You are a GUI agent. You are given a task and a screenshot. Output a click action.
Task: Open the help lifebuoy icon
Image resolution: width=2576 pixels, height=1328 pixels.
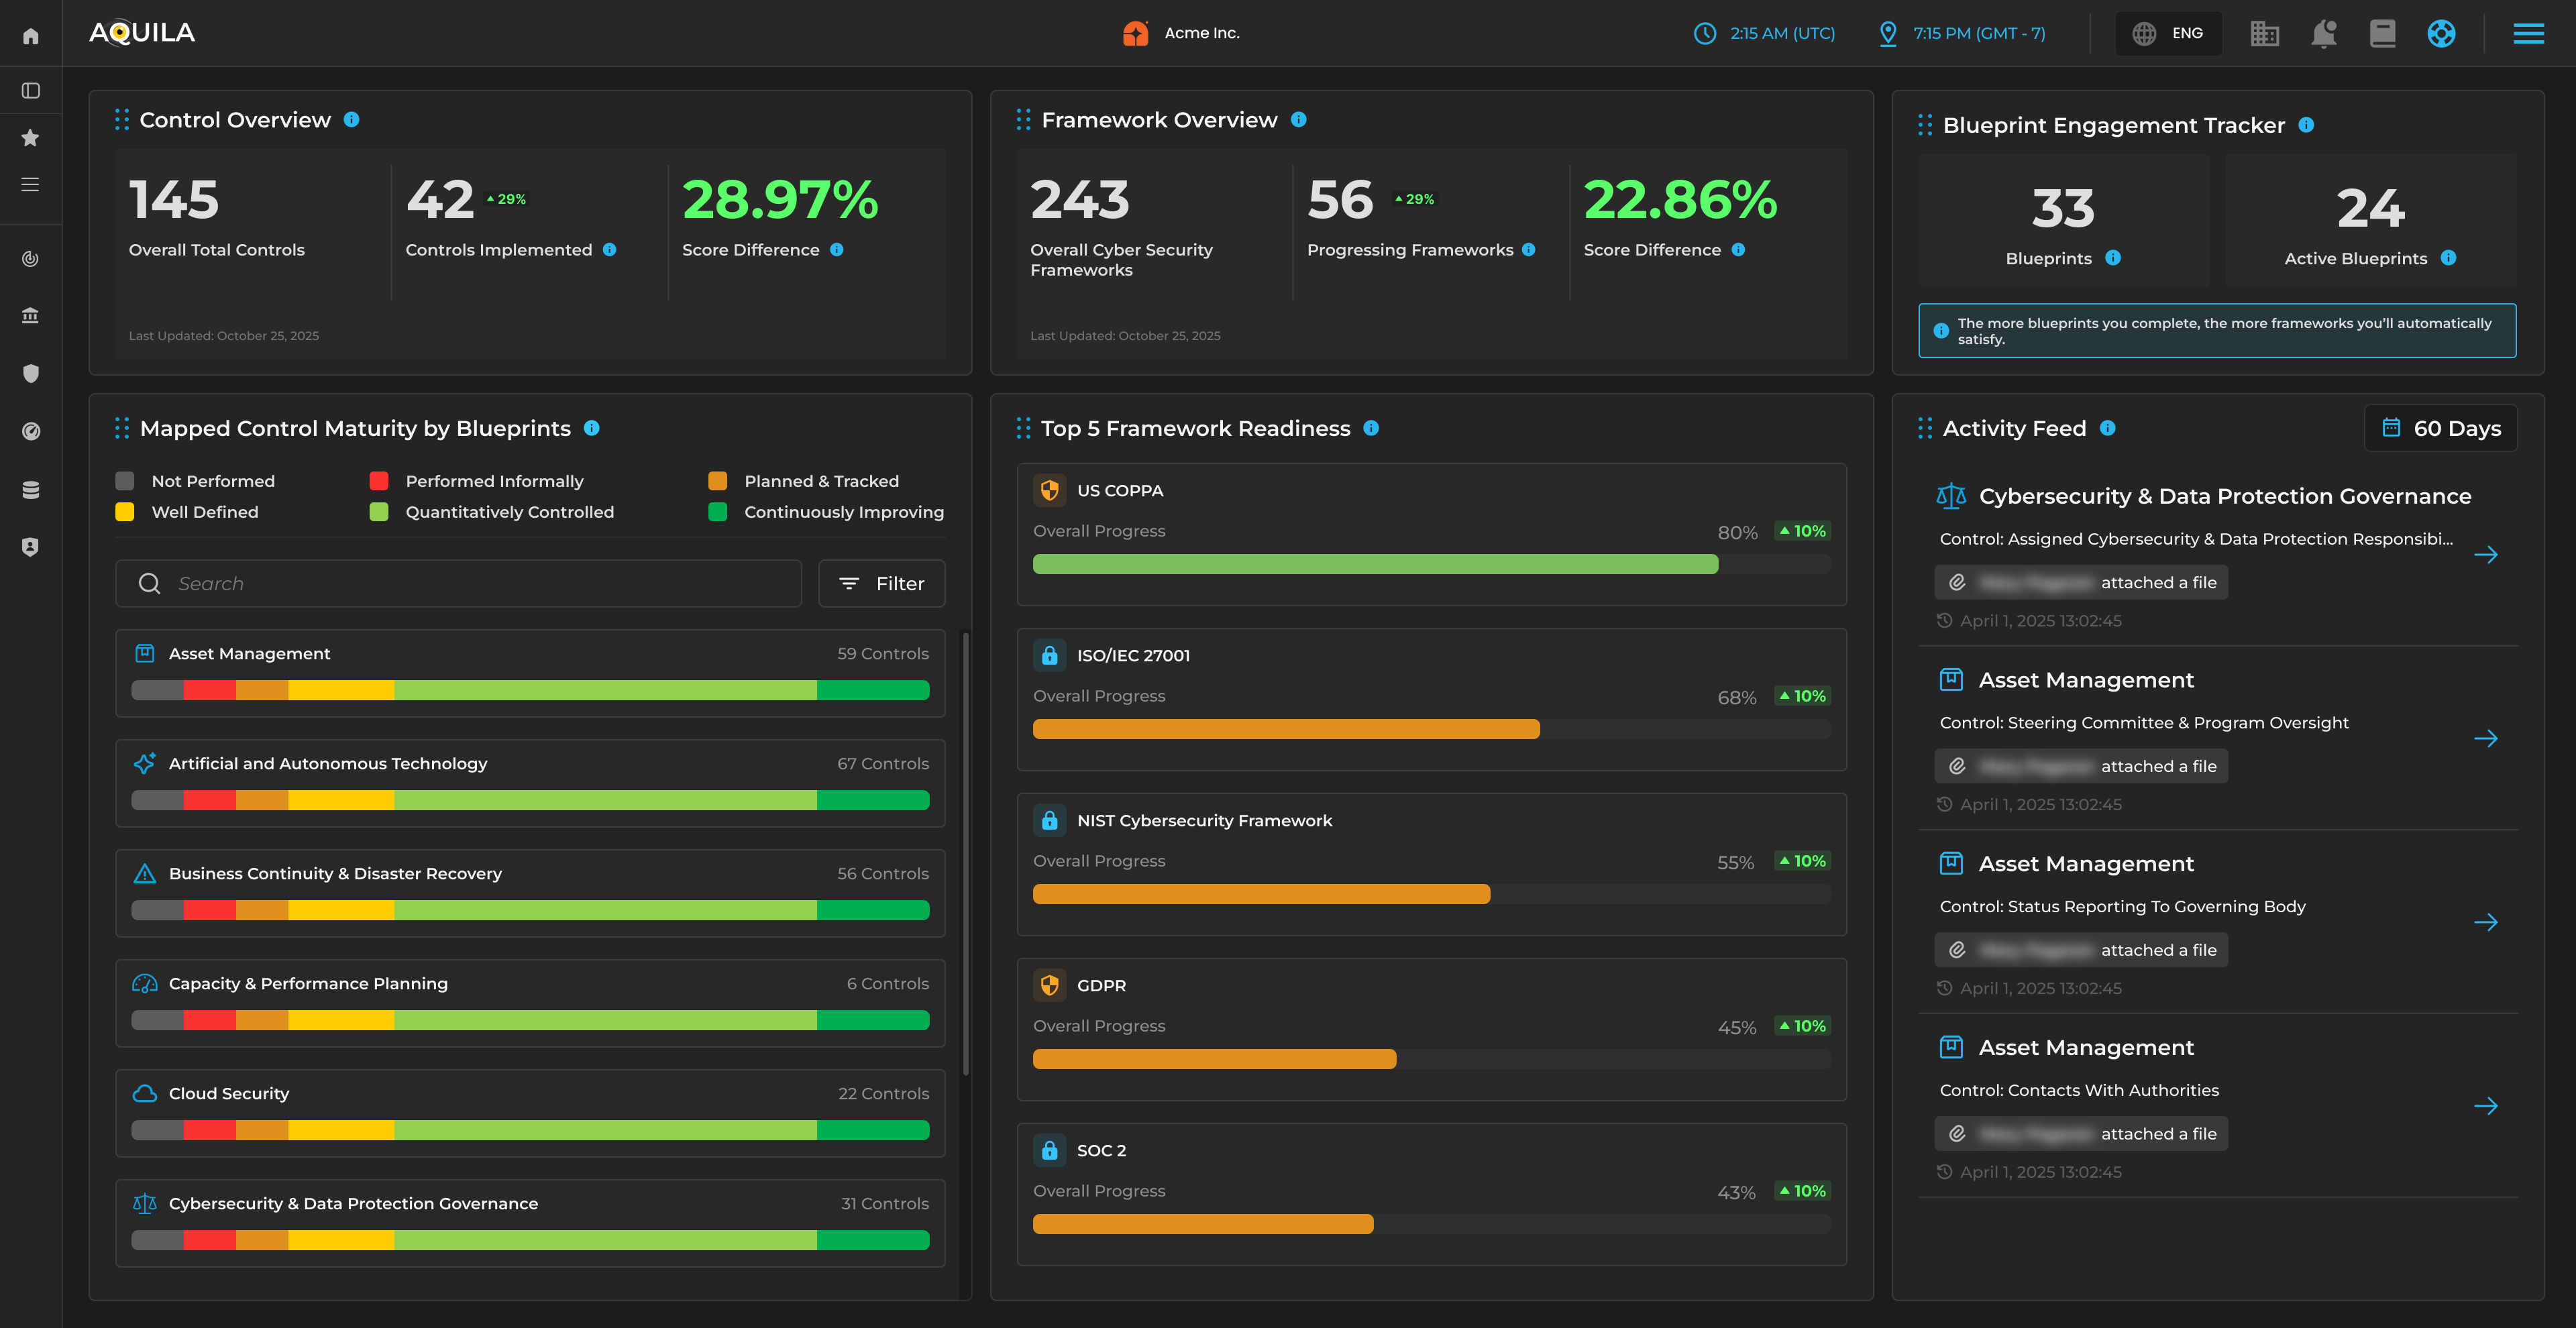tap(2441, 33)
